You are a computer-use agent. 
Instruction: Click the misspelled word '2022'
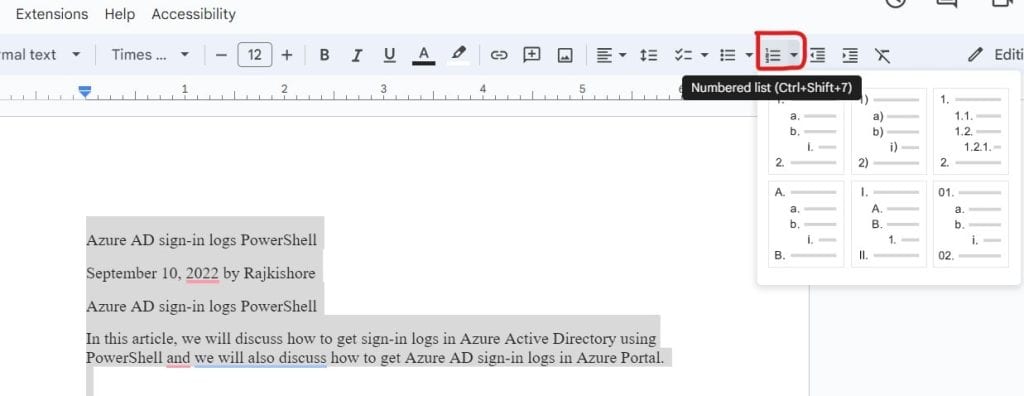tap(202, 273)
